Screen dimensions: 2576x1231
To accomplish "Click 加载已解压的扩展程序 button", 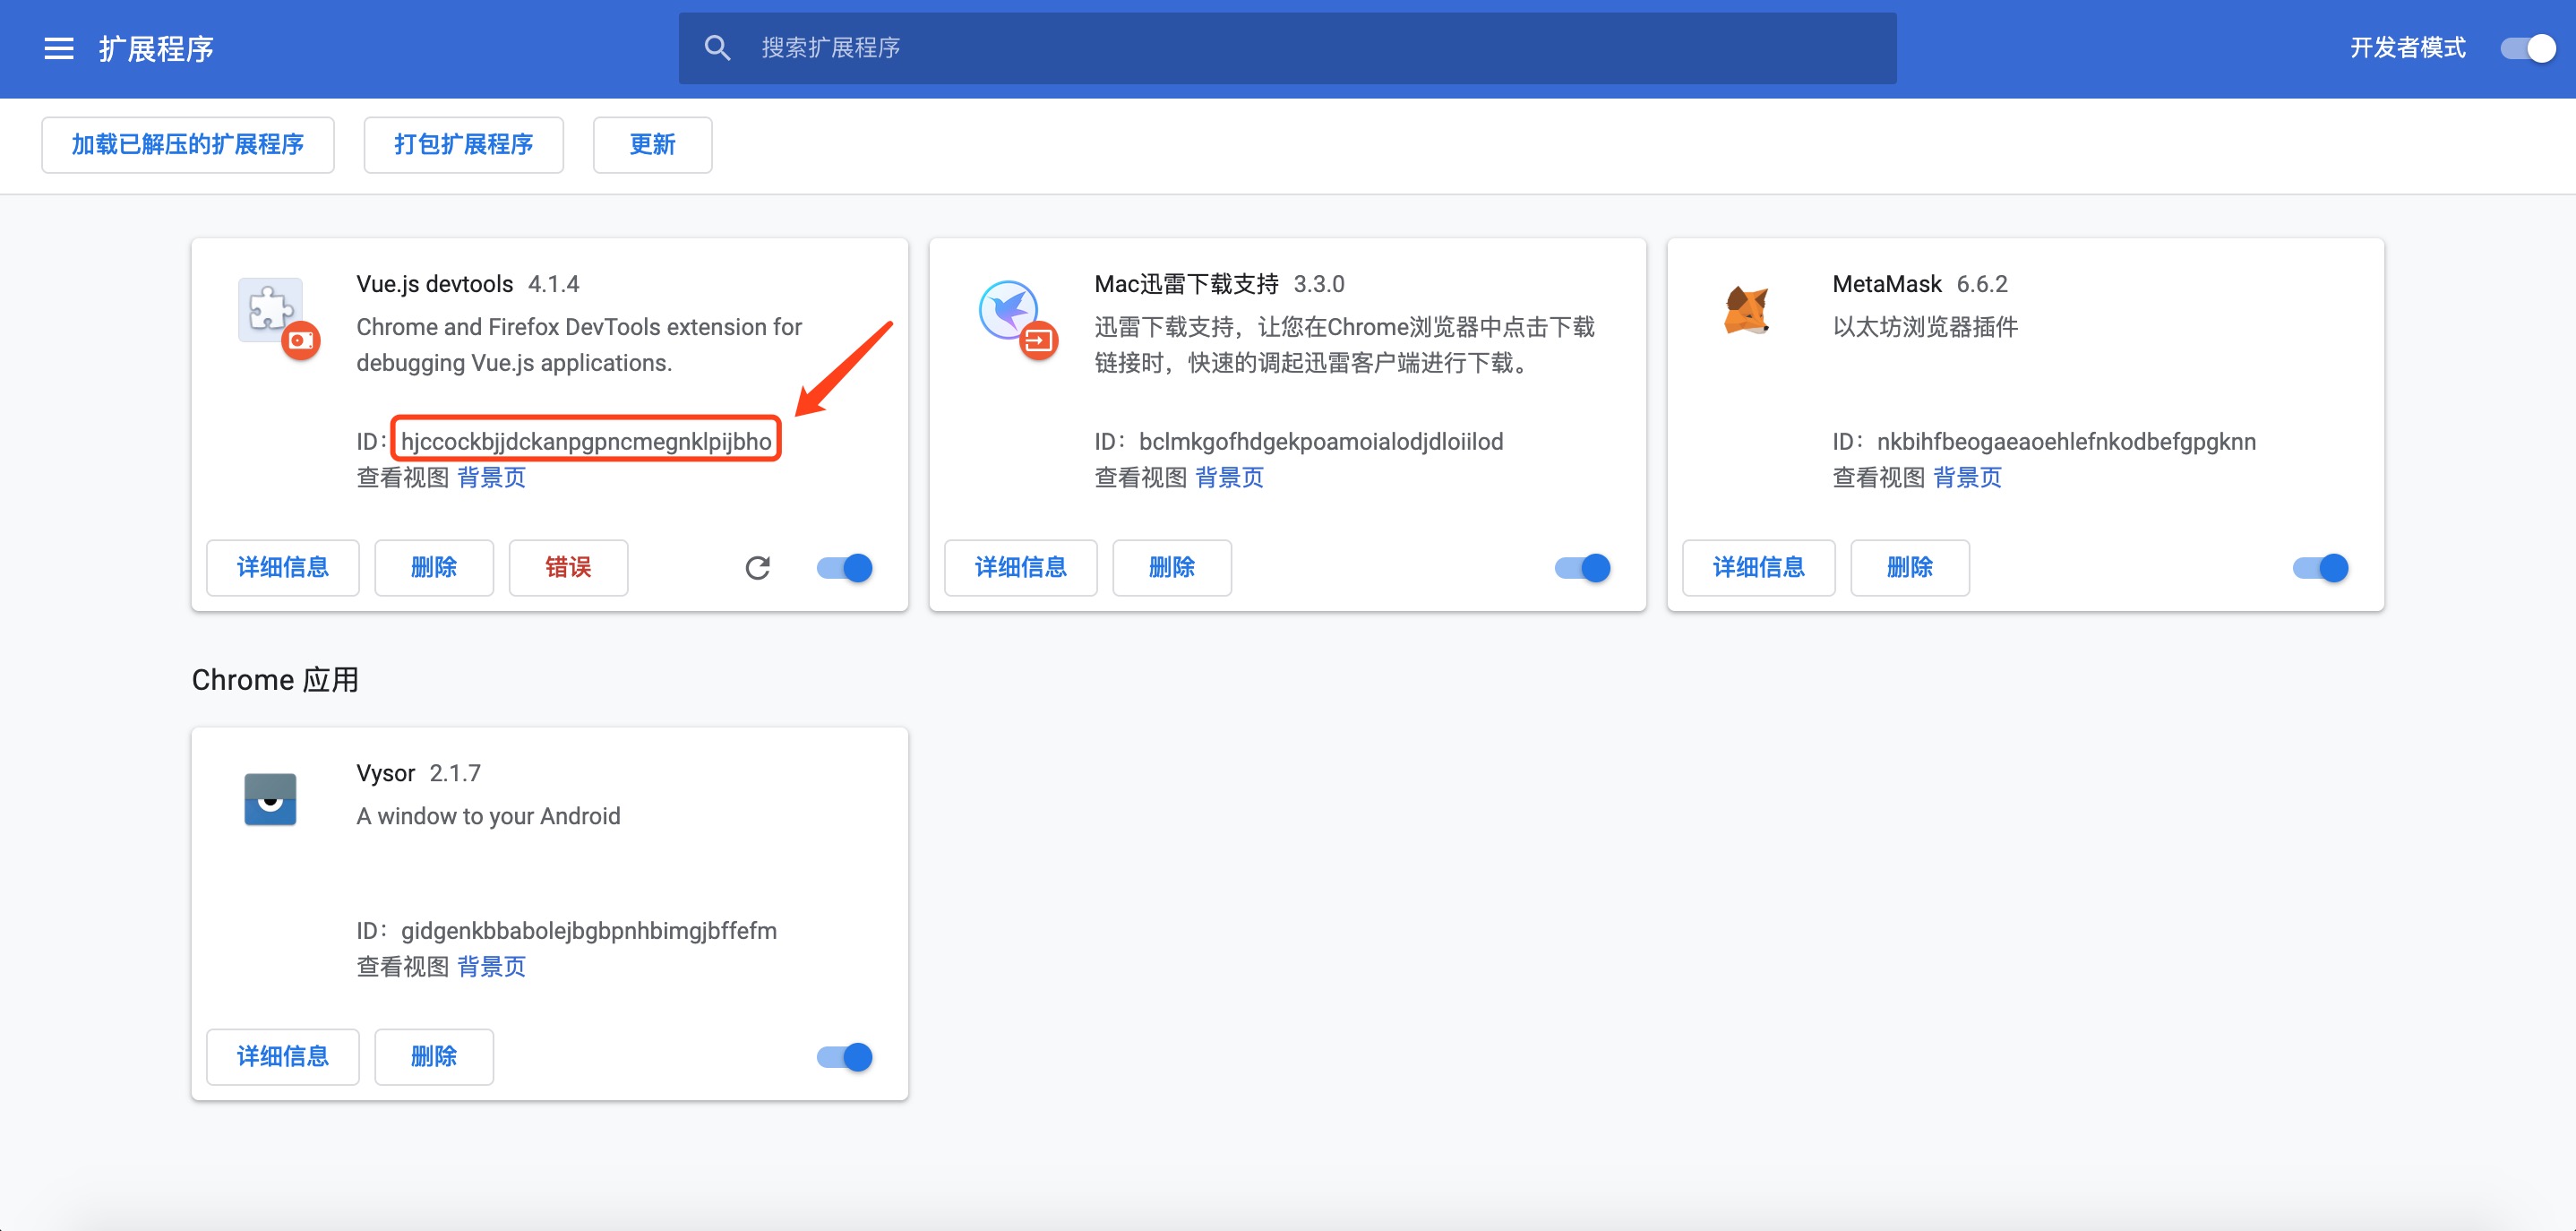I will tap(187, 144).
